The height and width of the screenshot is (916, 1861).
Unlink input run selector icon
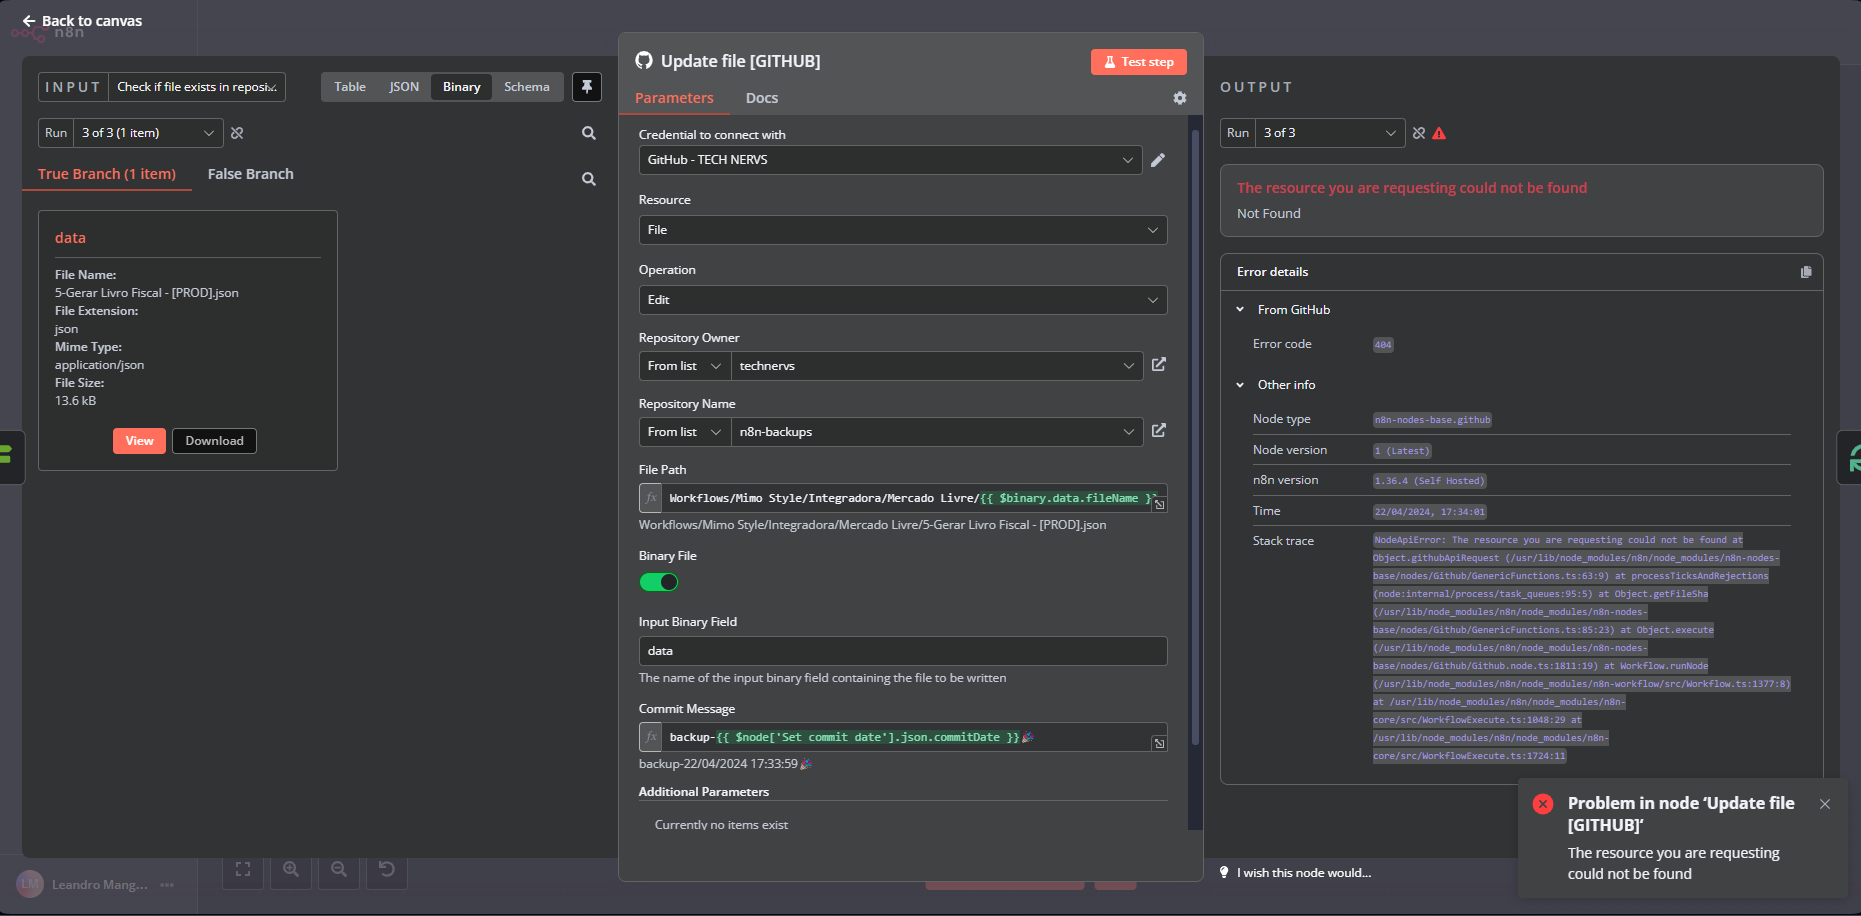tap(237, 133)
